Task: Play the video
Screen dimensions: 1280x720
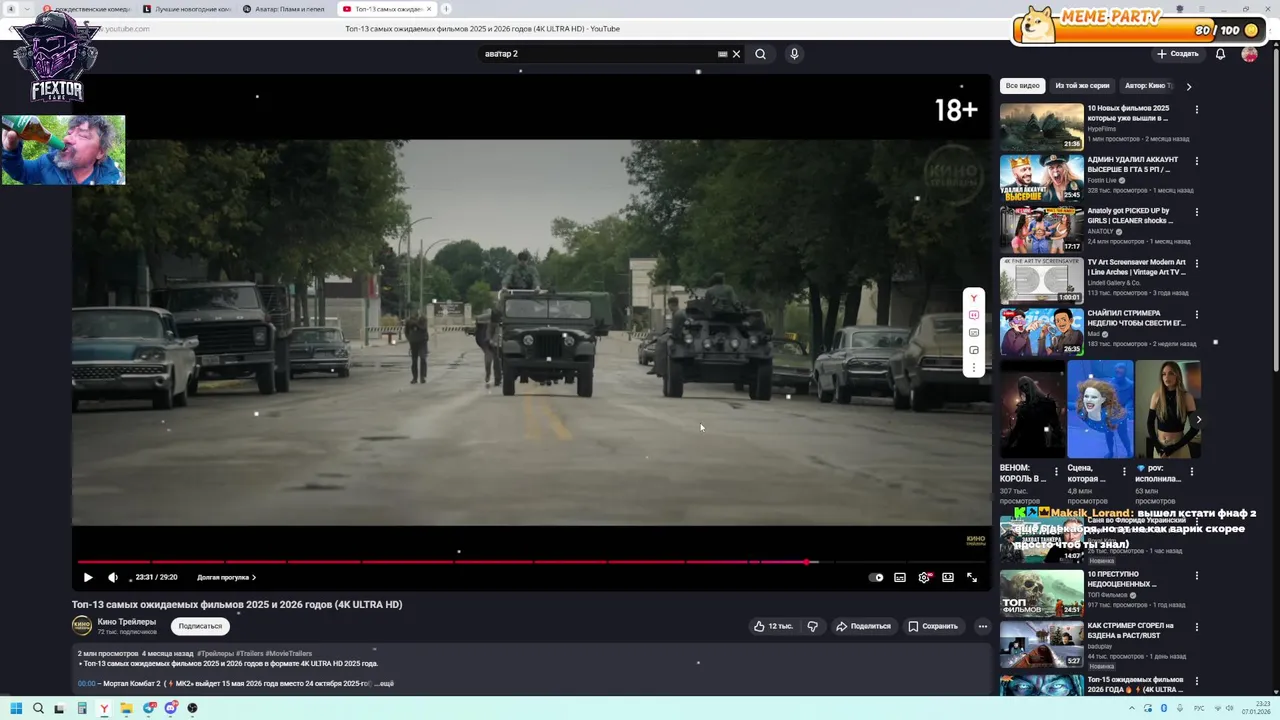Action: click(88, 577)
